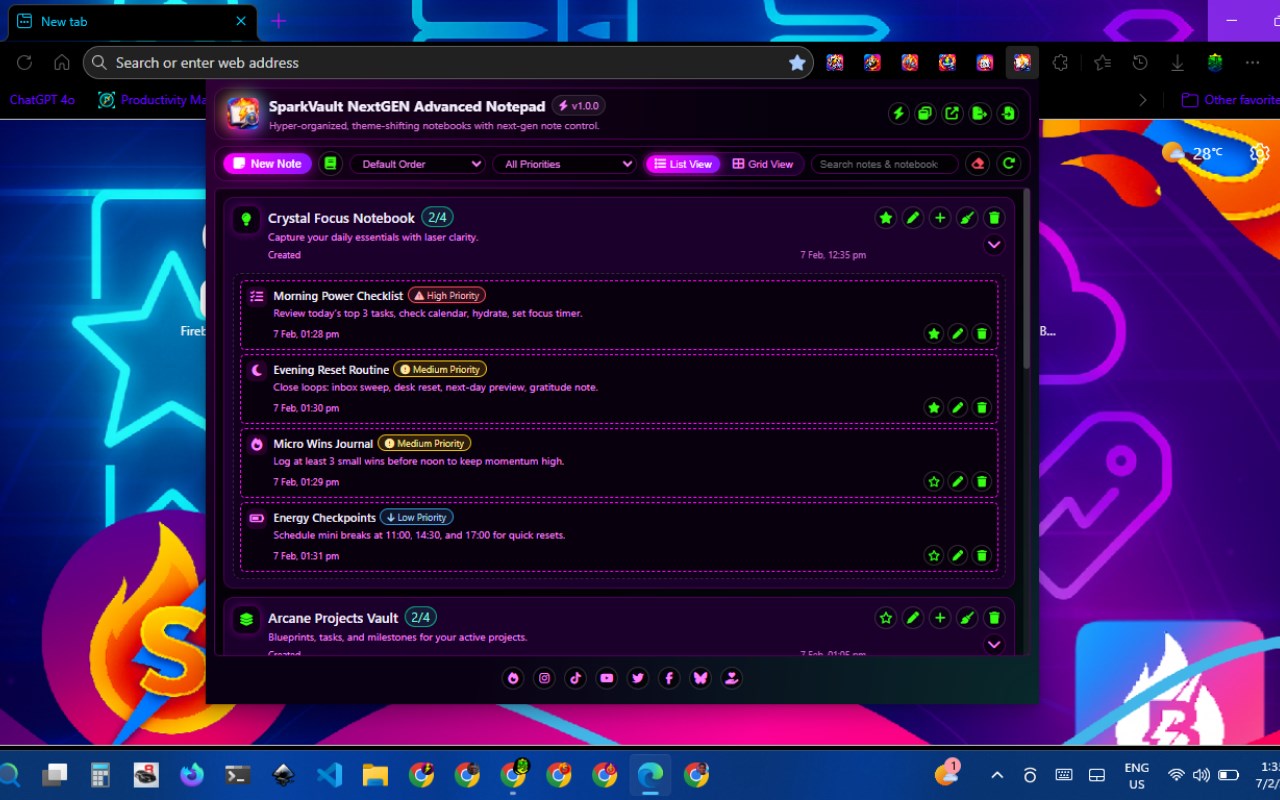The width and height of the screenshot is (1280, 800).
Task: Open the Morning Power Checklist note title
Action: pos(338,296)
